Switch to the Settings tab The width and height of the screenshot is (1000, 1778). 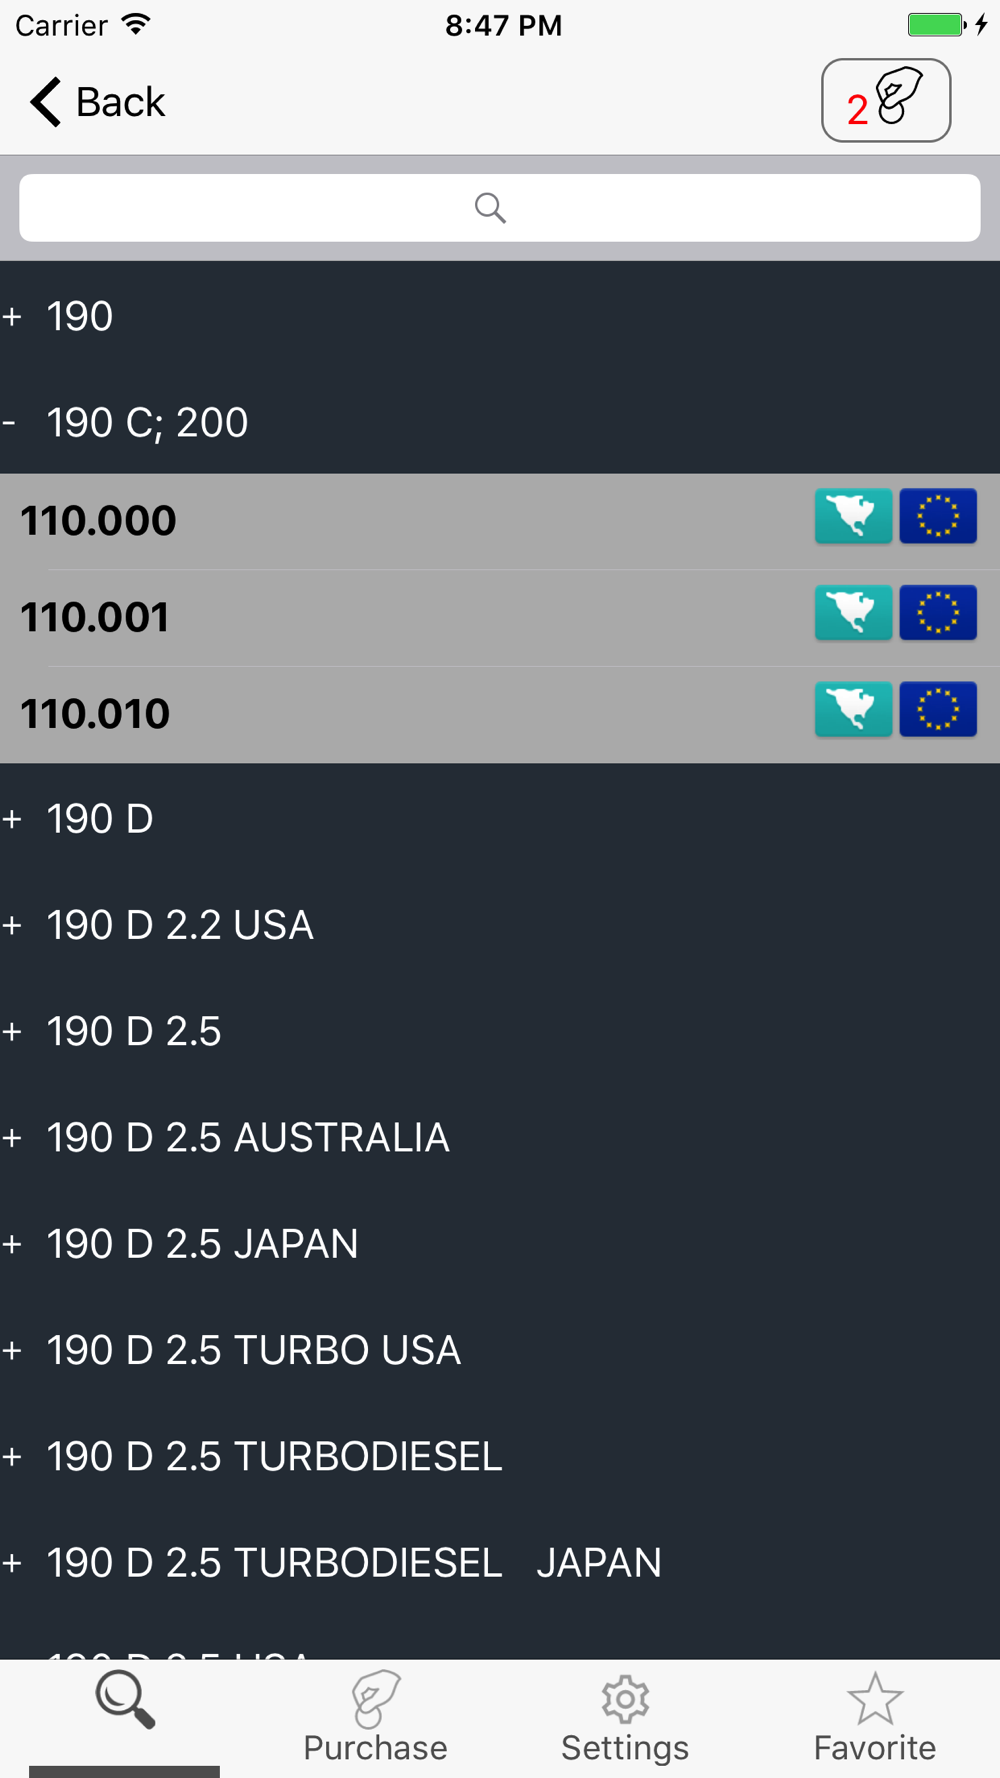point(625,1718)
